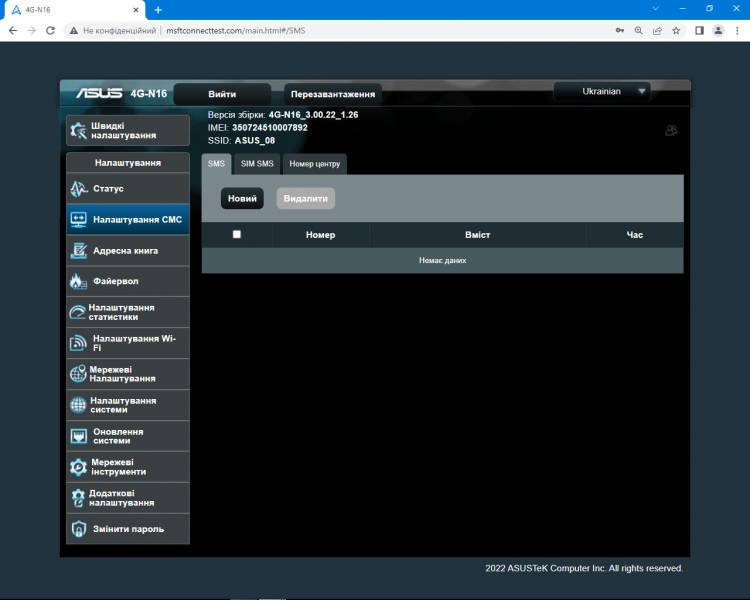Click the Додаткові налаштування gear icon
Screen dimensions: 750x600
click(x=78, y=498)
